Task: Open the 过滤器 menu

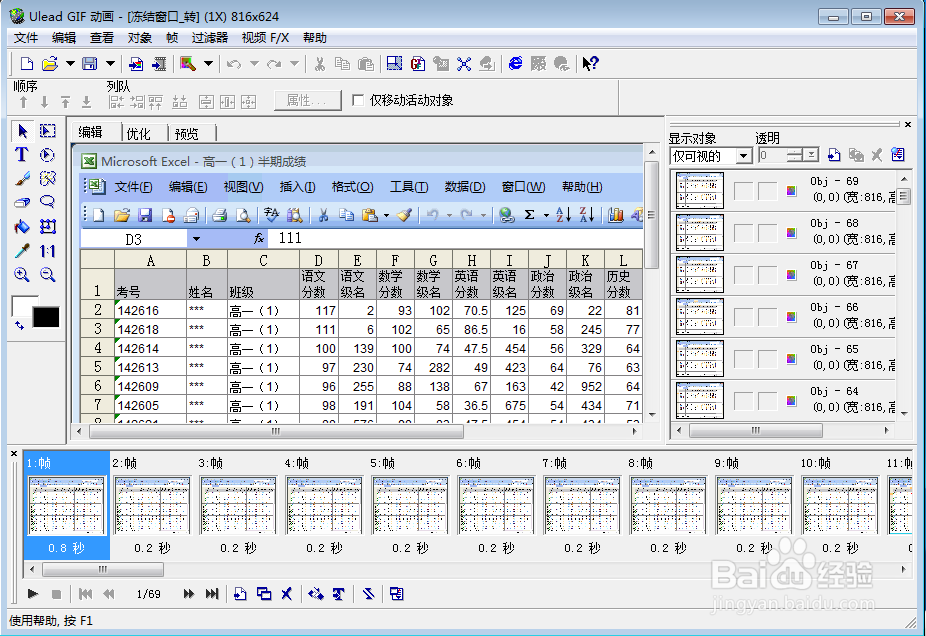Action: (209, 38)
